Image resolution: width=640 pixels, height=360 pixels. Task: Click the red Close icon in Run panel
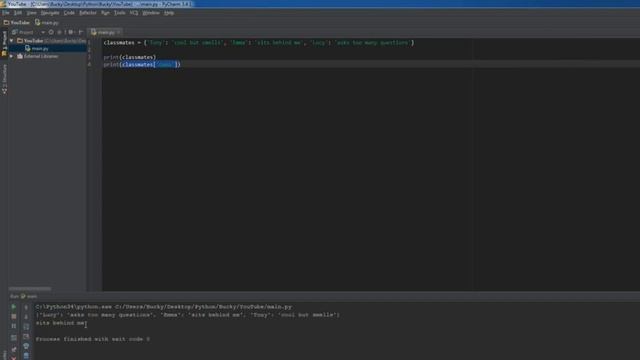(x=13, y=358)
